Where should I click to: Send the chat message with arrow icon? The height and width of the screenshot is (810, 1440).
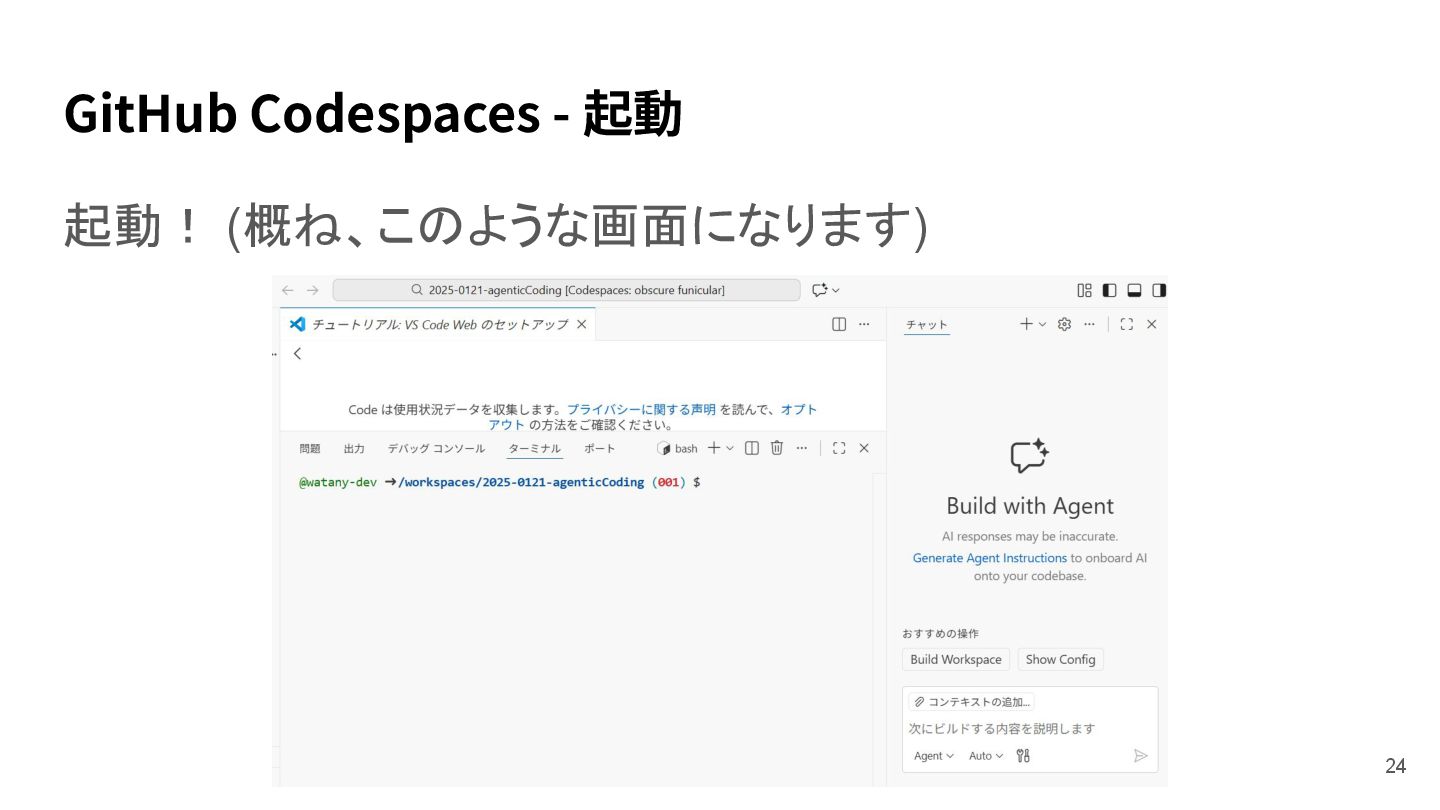pyautogui.click(x=1140, y=756)
